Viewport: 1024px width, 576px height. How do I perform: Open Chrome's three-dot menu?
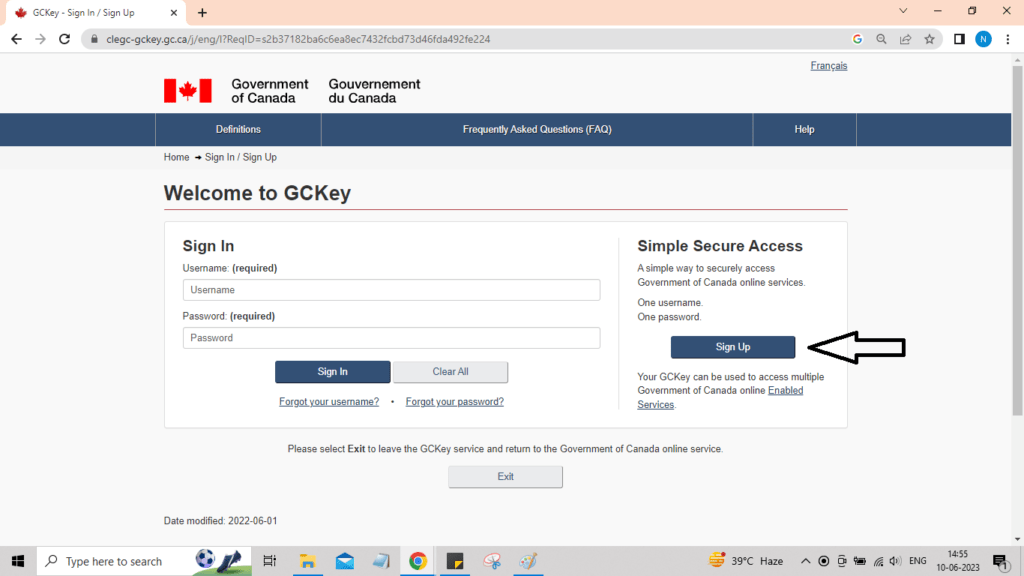click(1008, 39)
